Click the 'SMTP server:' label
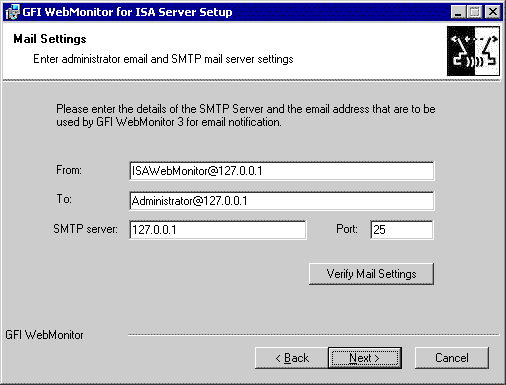The image size is (506, 385). (x=85, y=229)
